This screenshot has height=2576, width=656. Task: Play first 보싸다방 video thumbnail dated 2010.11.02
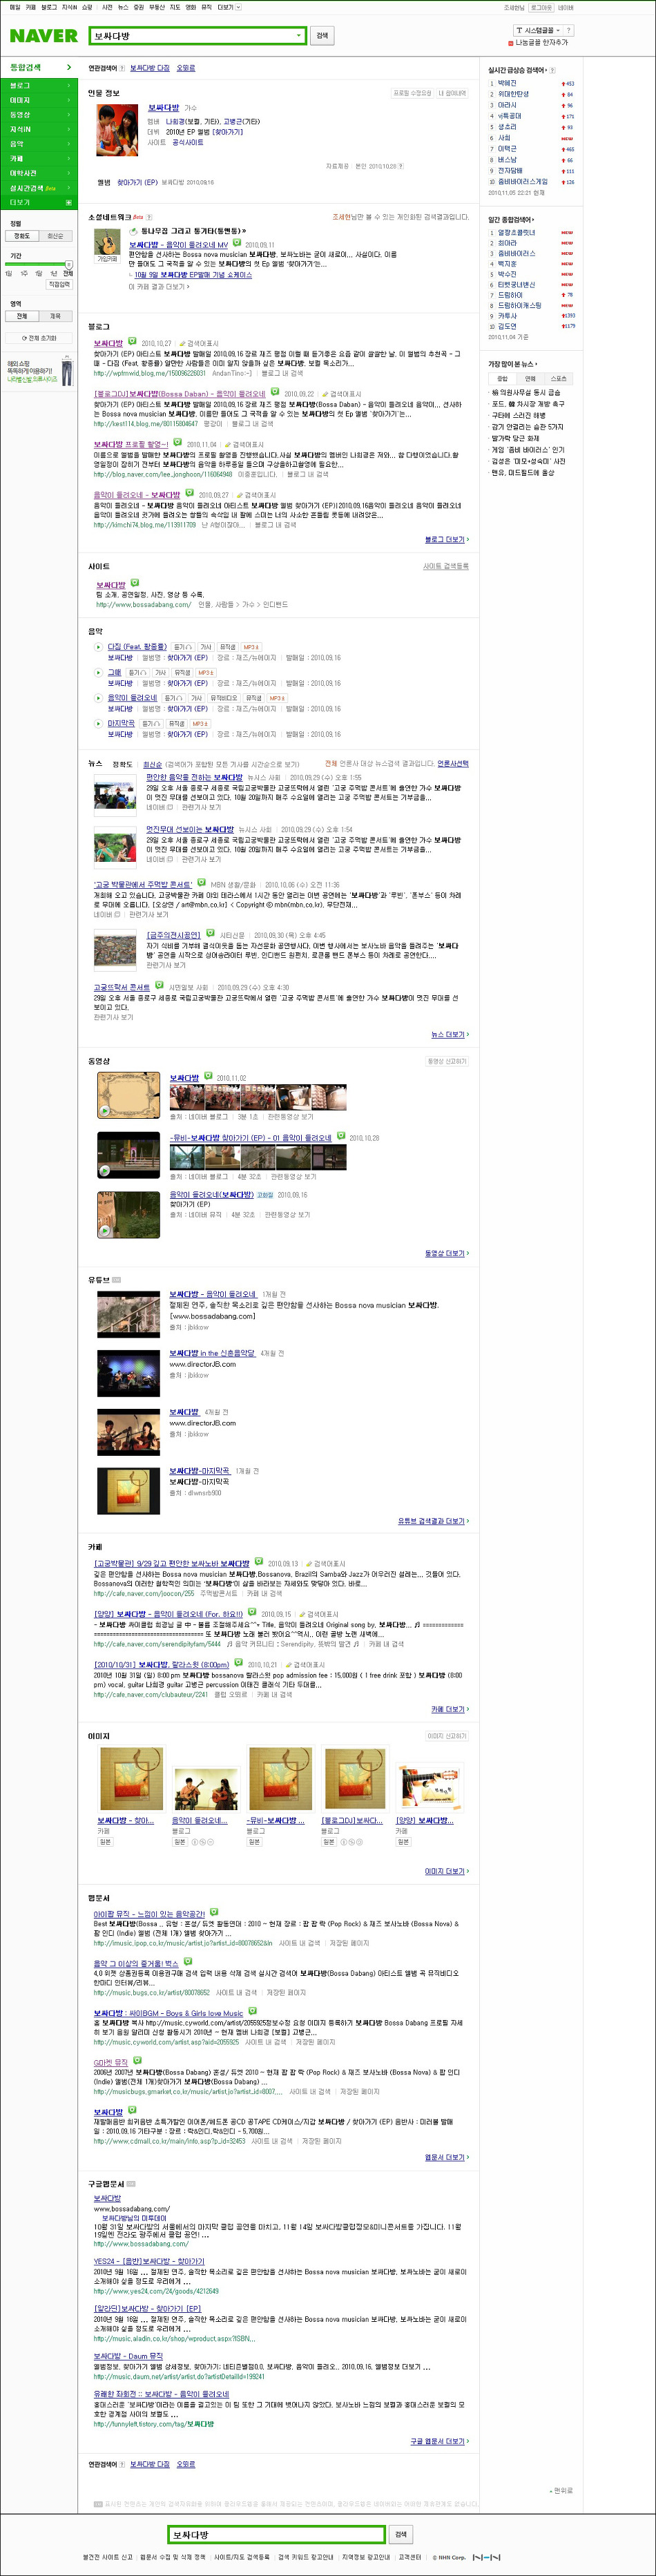[128, 1094]
